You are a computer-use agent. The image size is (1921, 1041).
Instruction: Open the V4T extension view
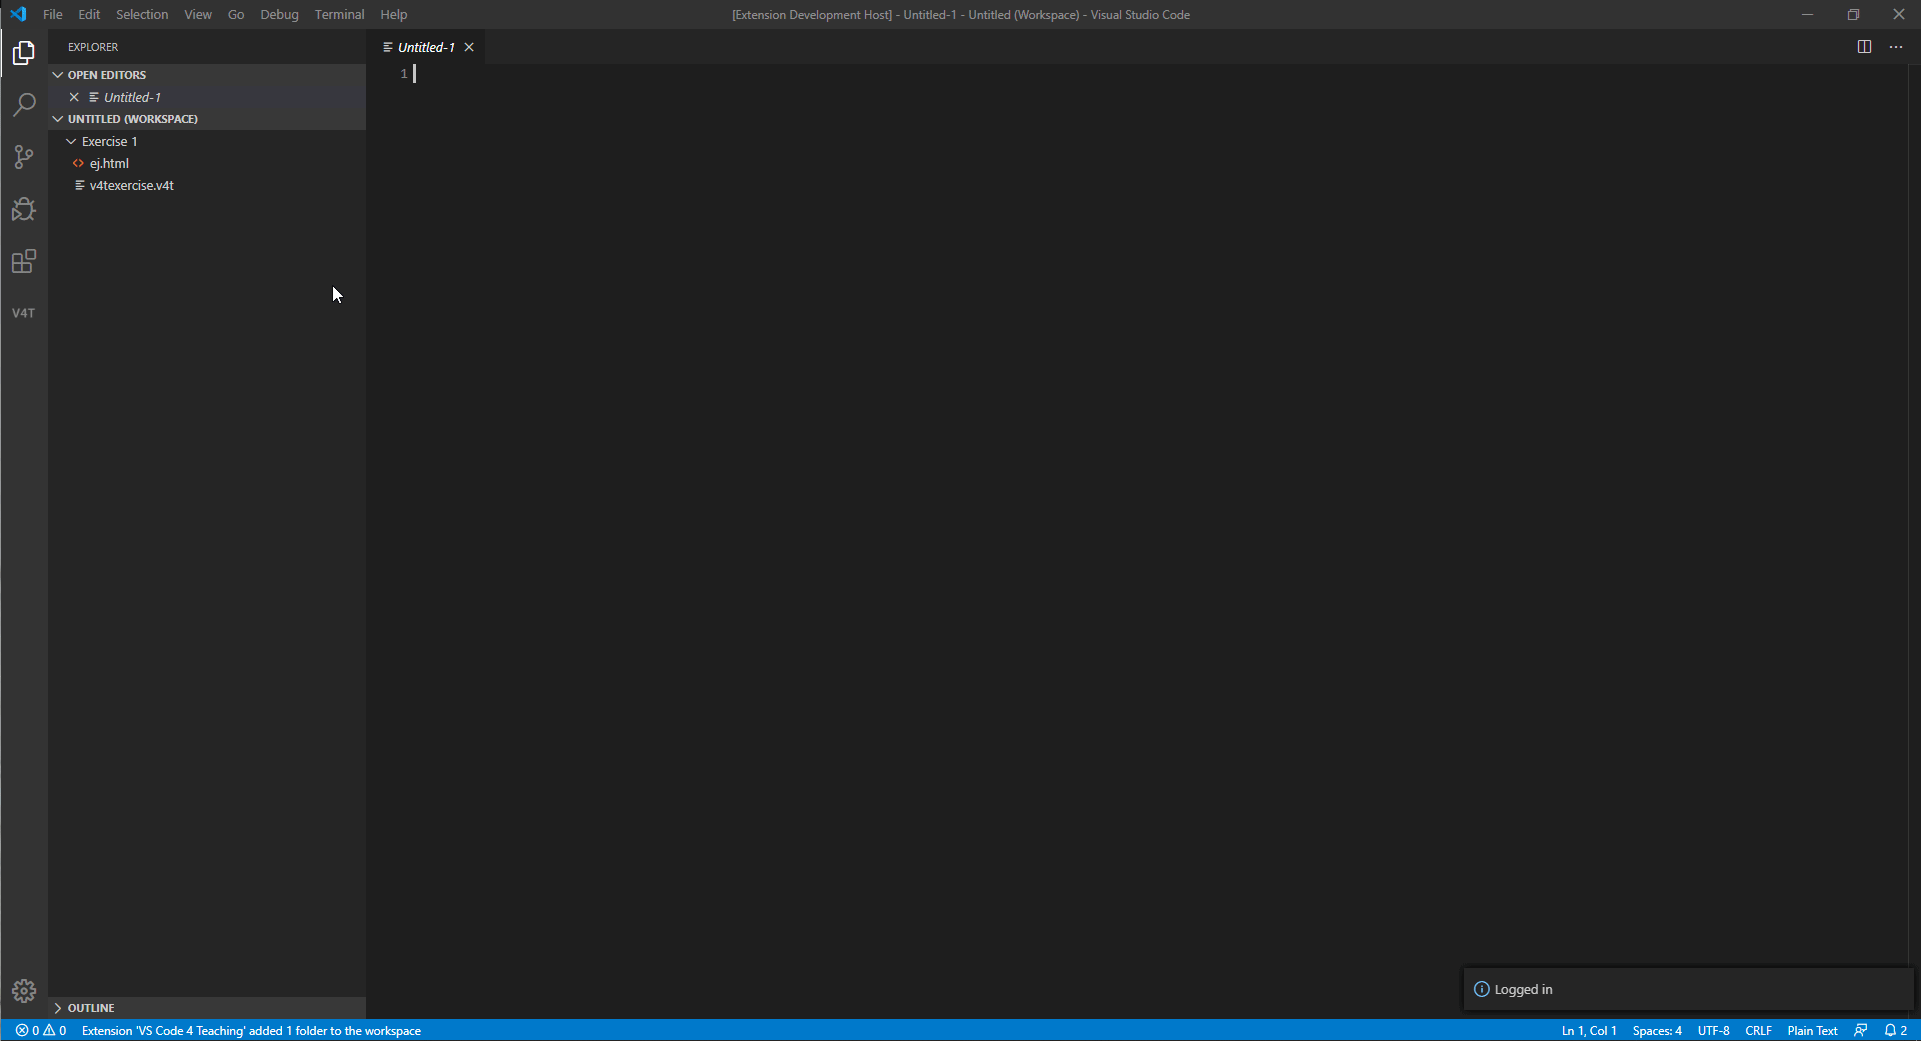pyautogui.click(x=24, y=313)
